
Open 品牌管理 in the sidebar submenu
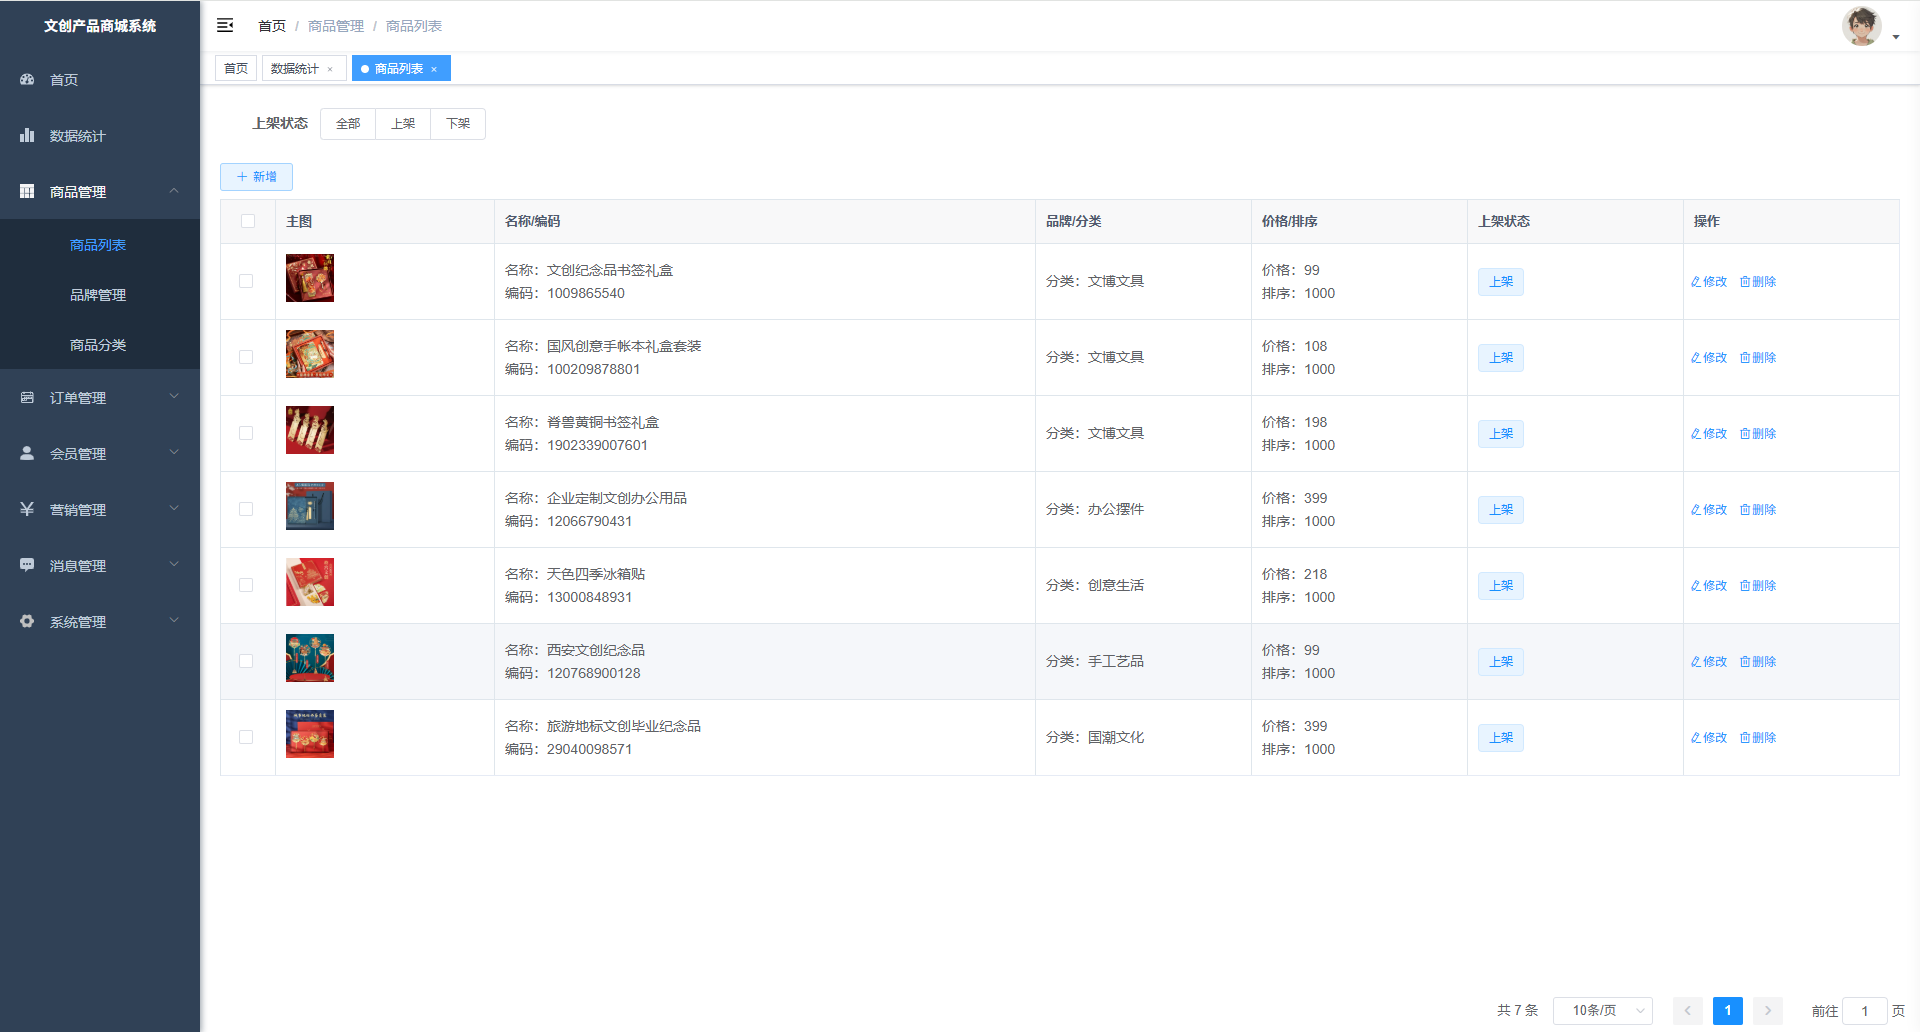(98, 295)
